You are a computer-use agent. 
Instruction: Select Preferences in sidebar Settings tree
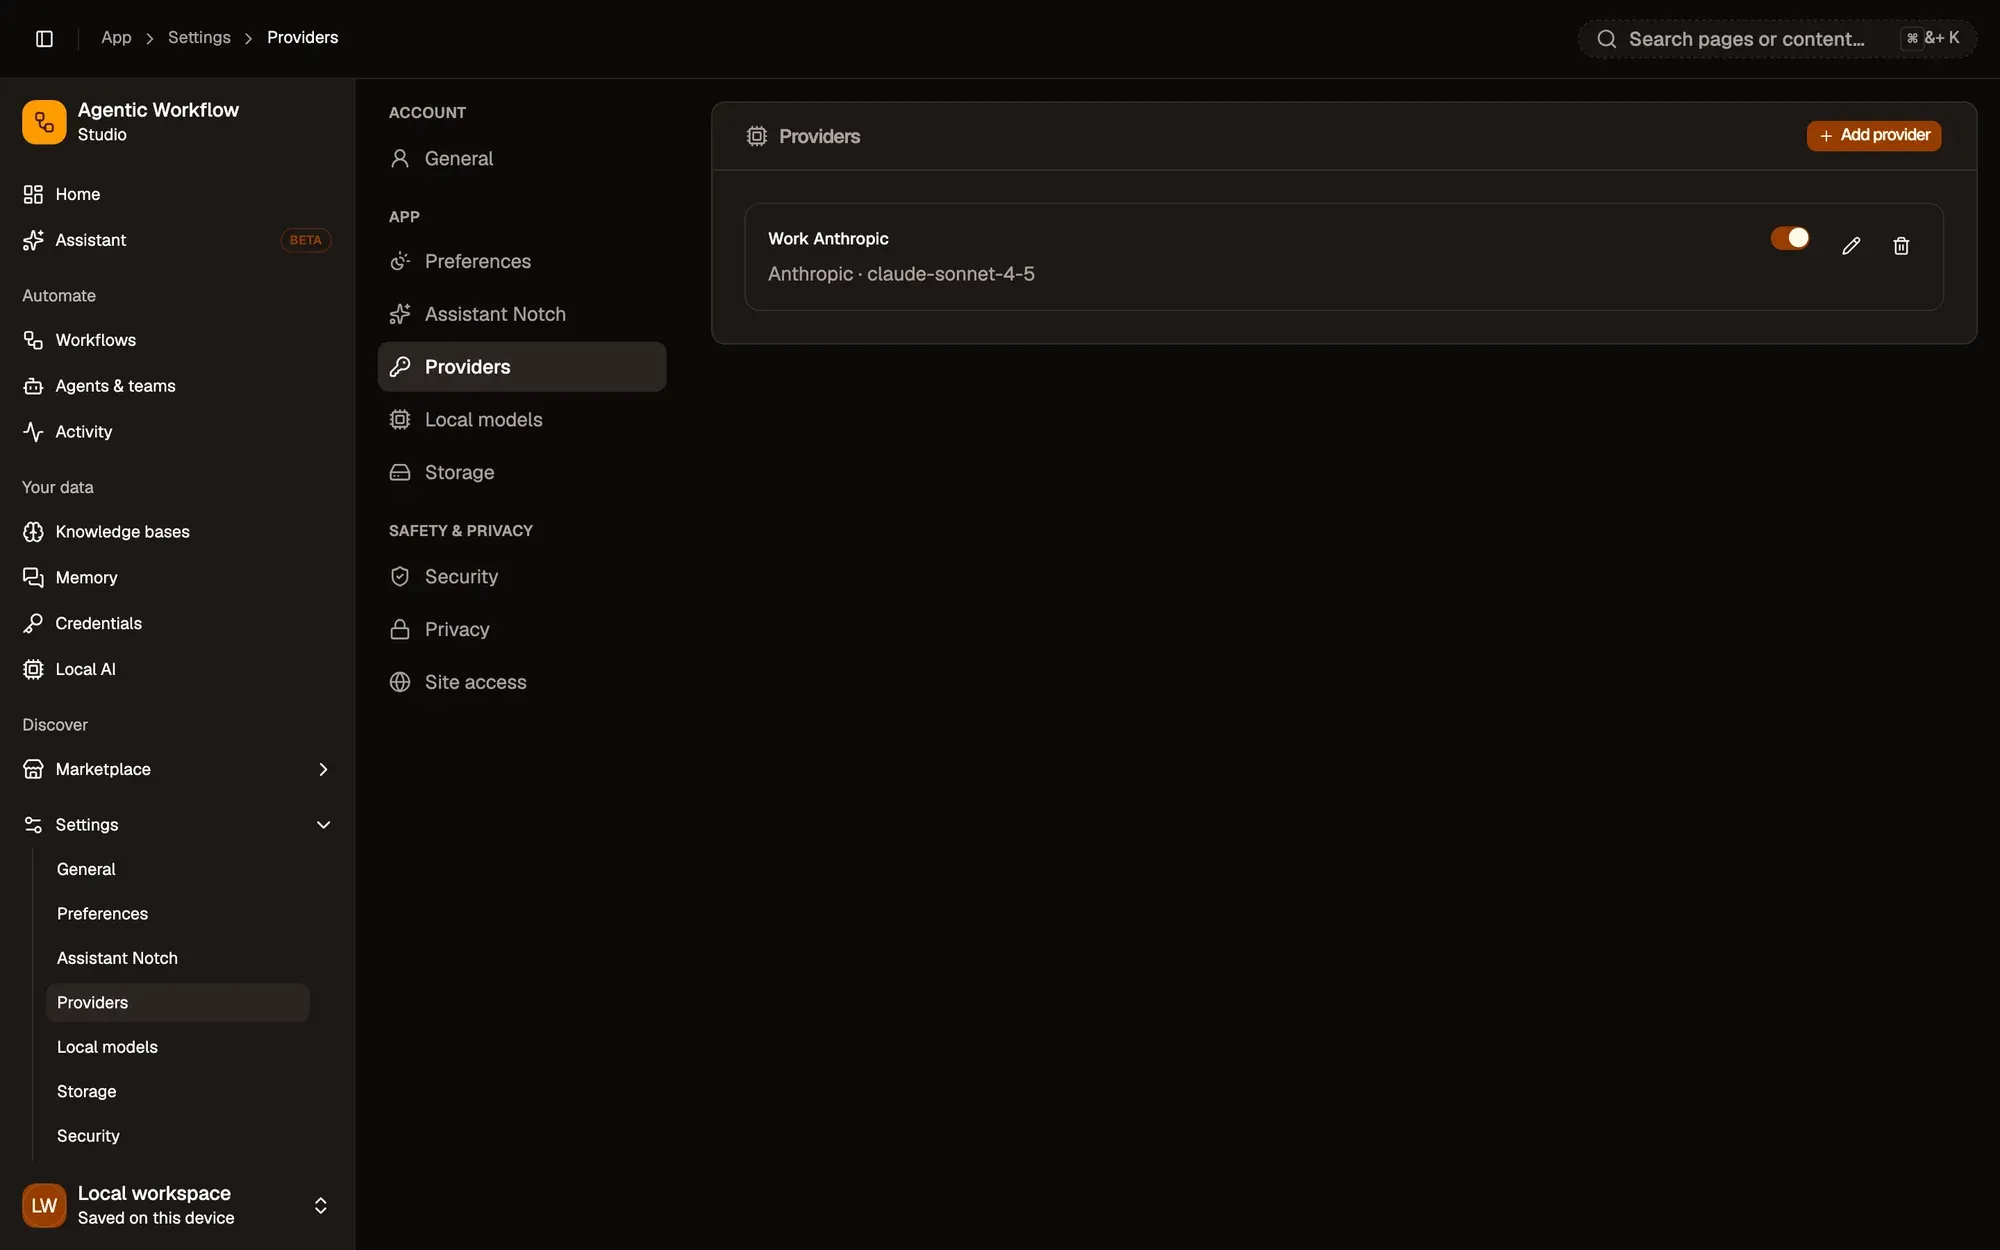pyautogui.click(x=177, y=914)
